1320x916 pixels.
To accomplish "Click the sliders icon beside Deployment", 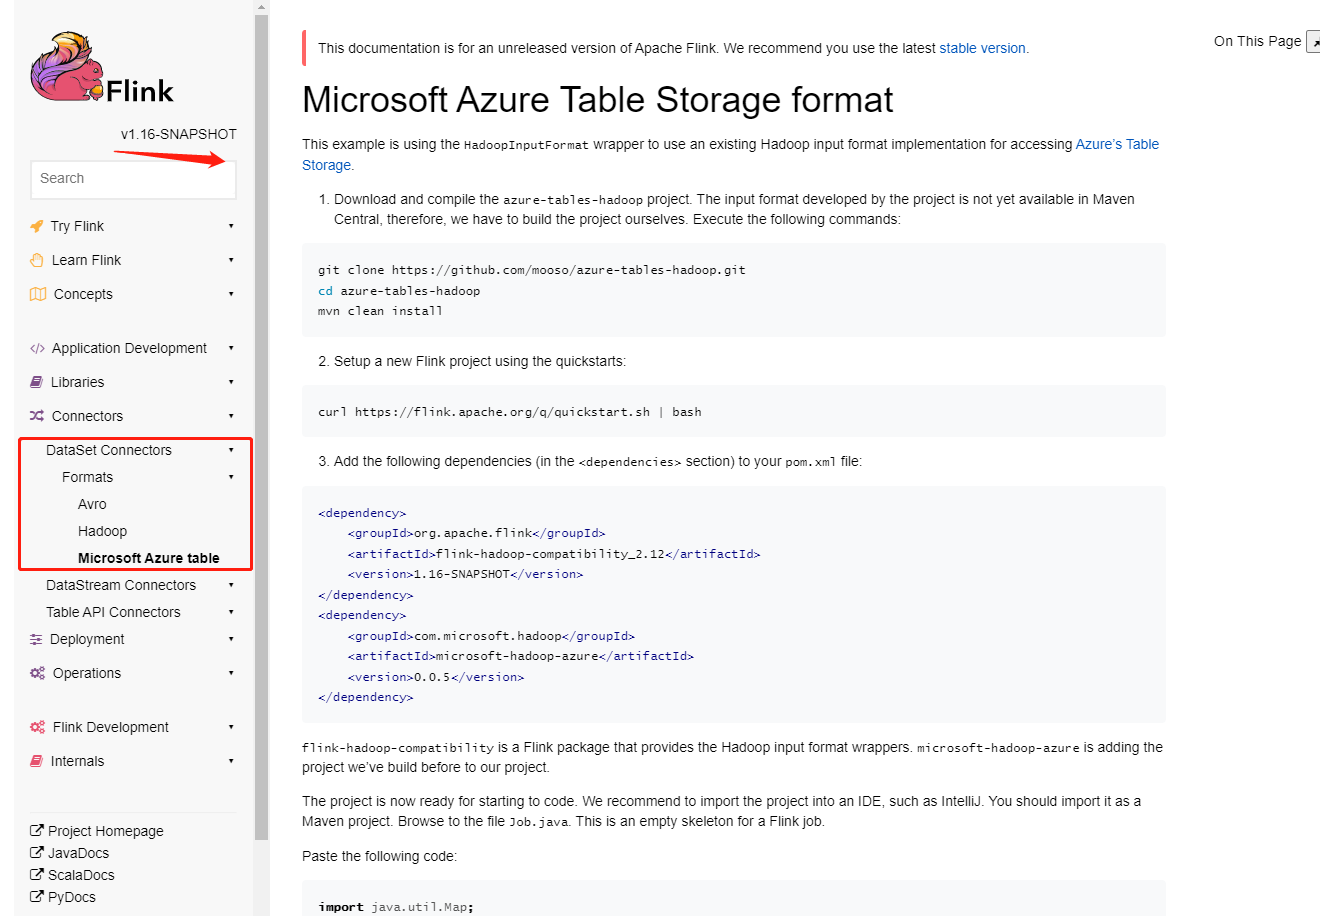I will [x=36, y=639].
